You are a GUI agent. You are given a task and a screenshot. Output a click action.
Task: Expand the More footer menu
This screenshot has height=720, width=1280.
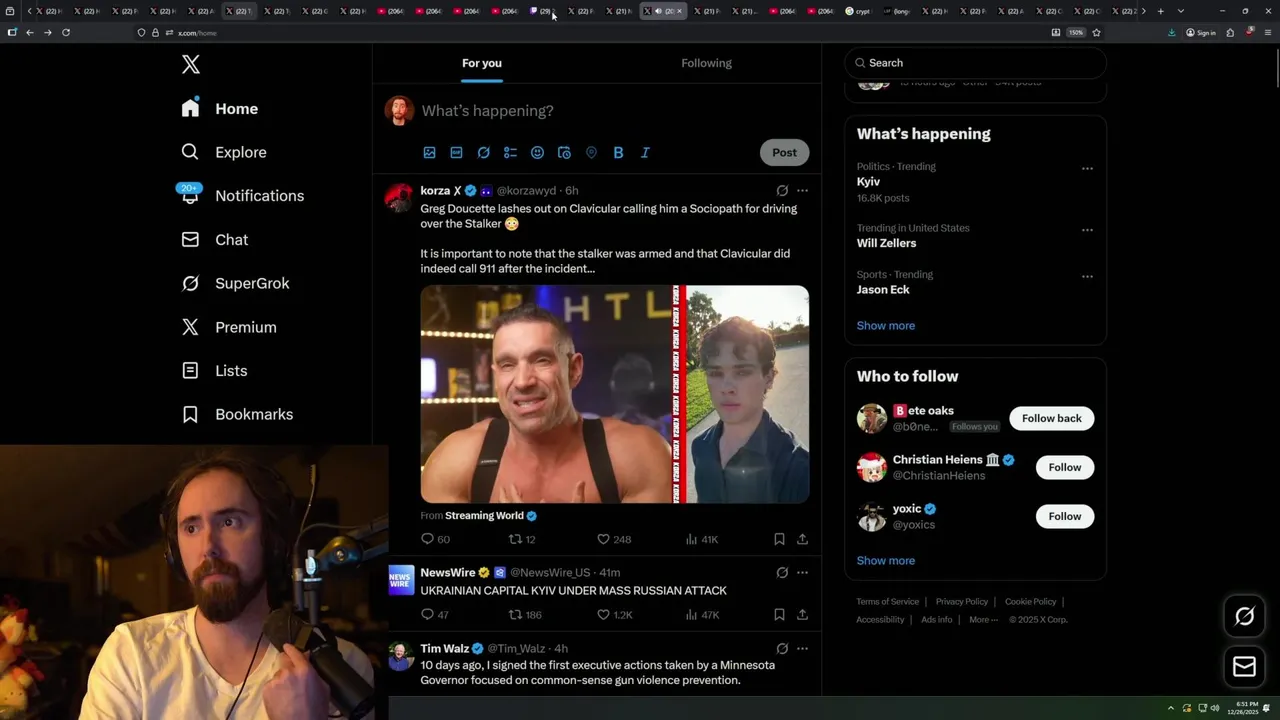pyautogui.click(x=983, y=620)
